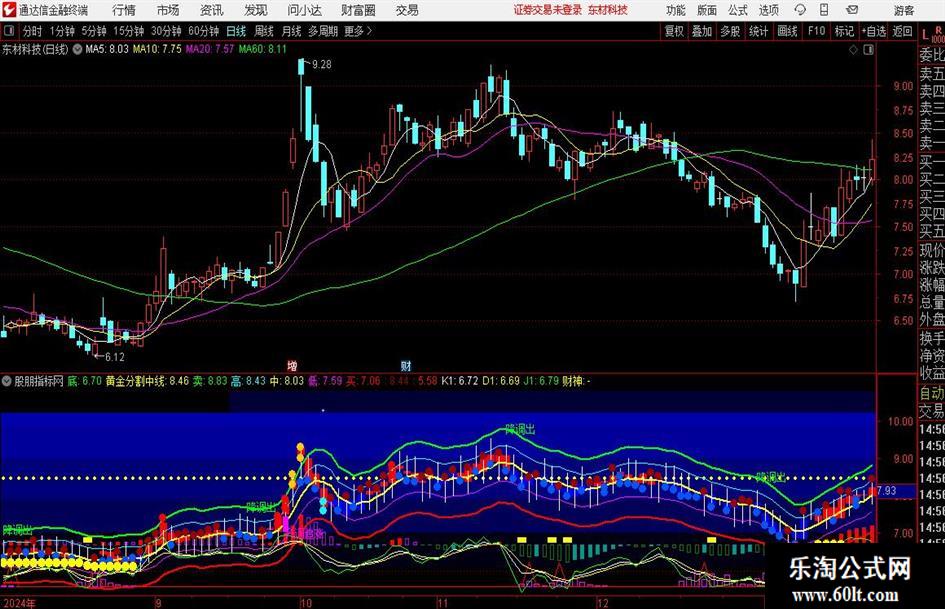Image resolution: width=945 pixels, height=609 pixels.
Task: Open the 财富圈 menu
Action: click(358, 10)
